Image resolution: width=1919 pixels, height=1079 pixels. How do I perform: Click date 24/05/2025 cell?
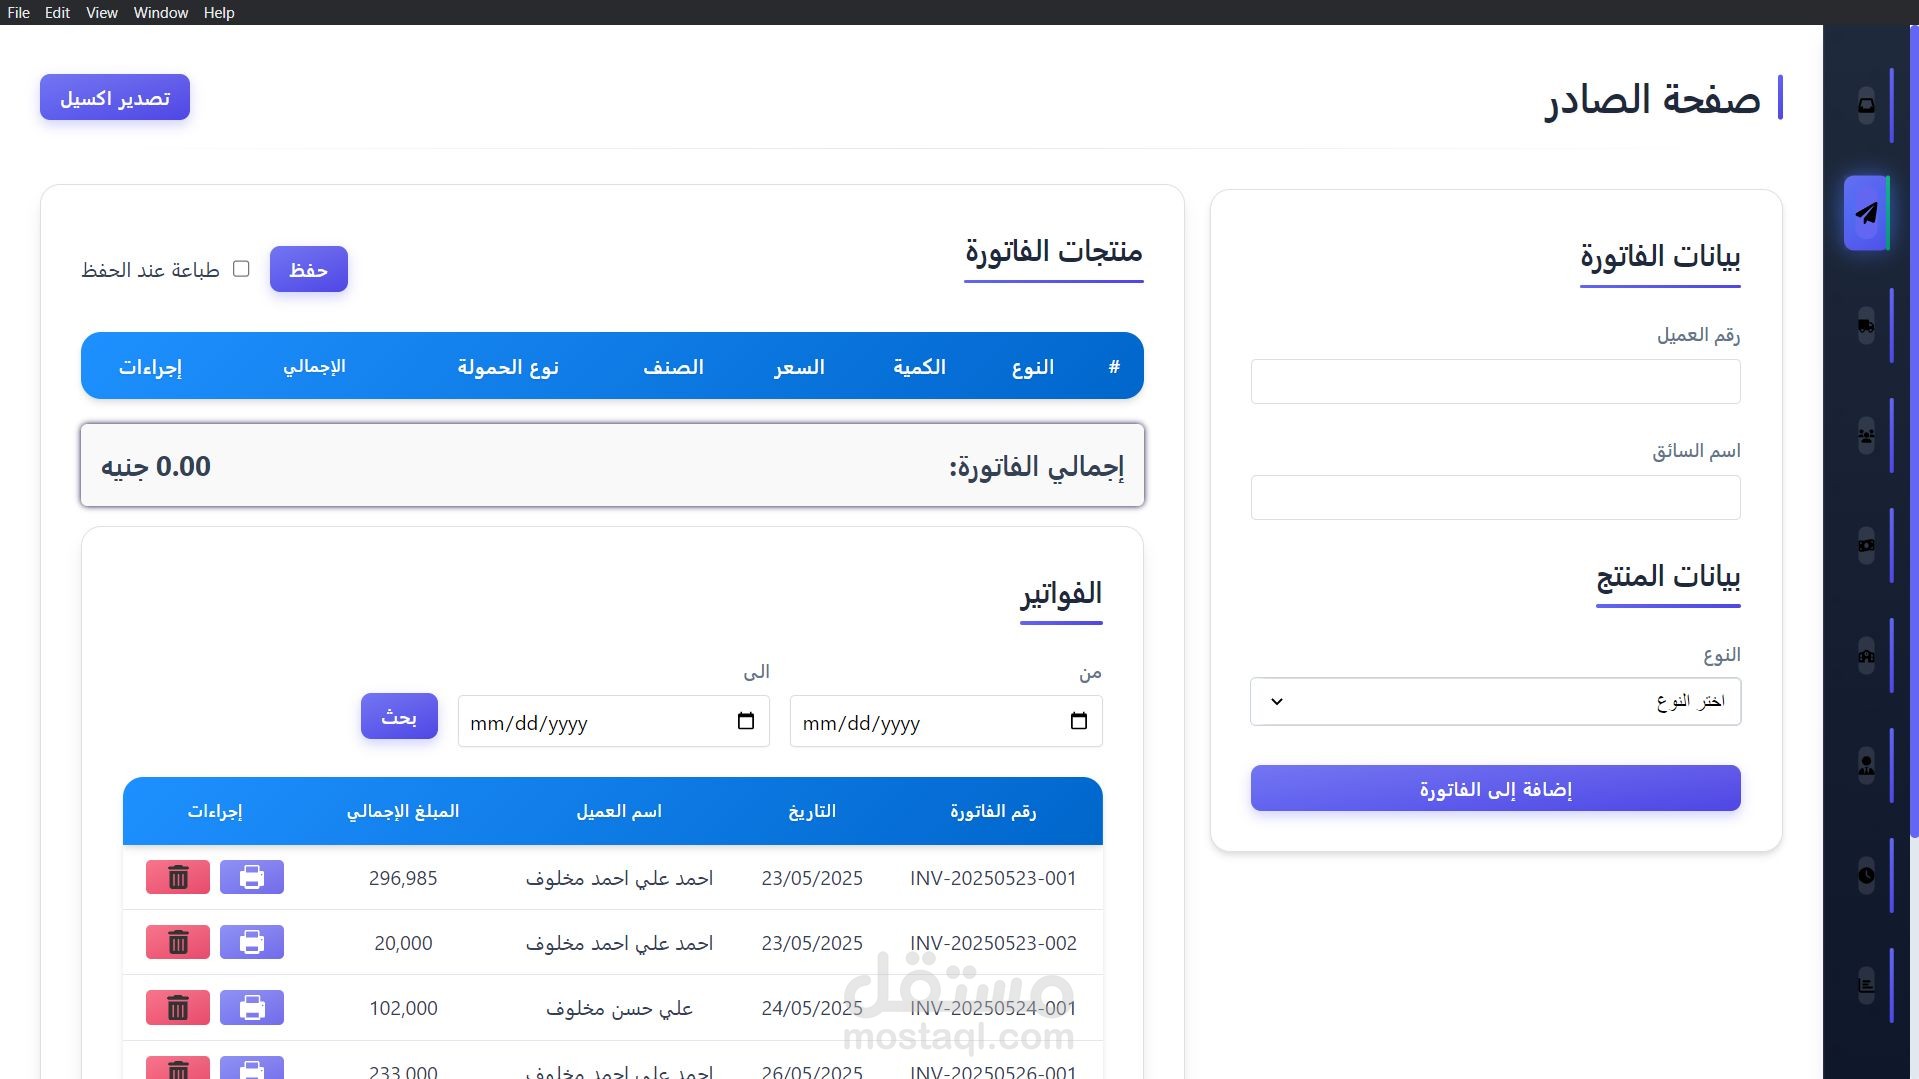(x=812, y=1008)
